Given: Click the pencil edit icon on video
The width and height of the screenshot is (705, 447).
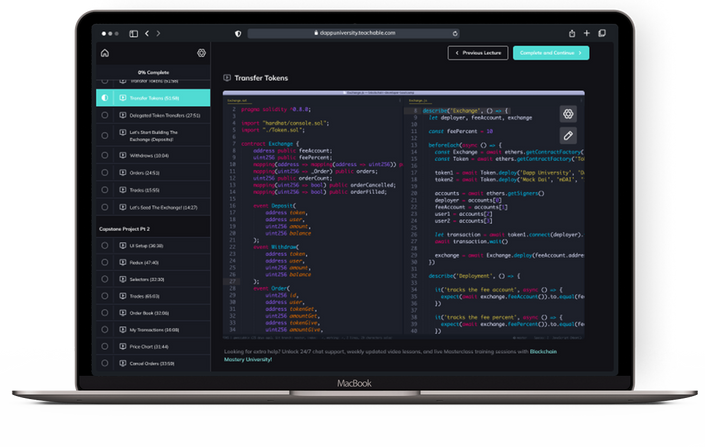Looking at the screenshot, I should [568, 135].
